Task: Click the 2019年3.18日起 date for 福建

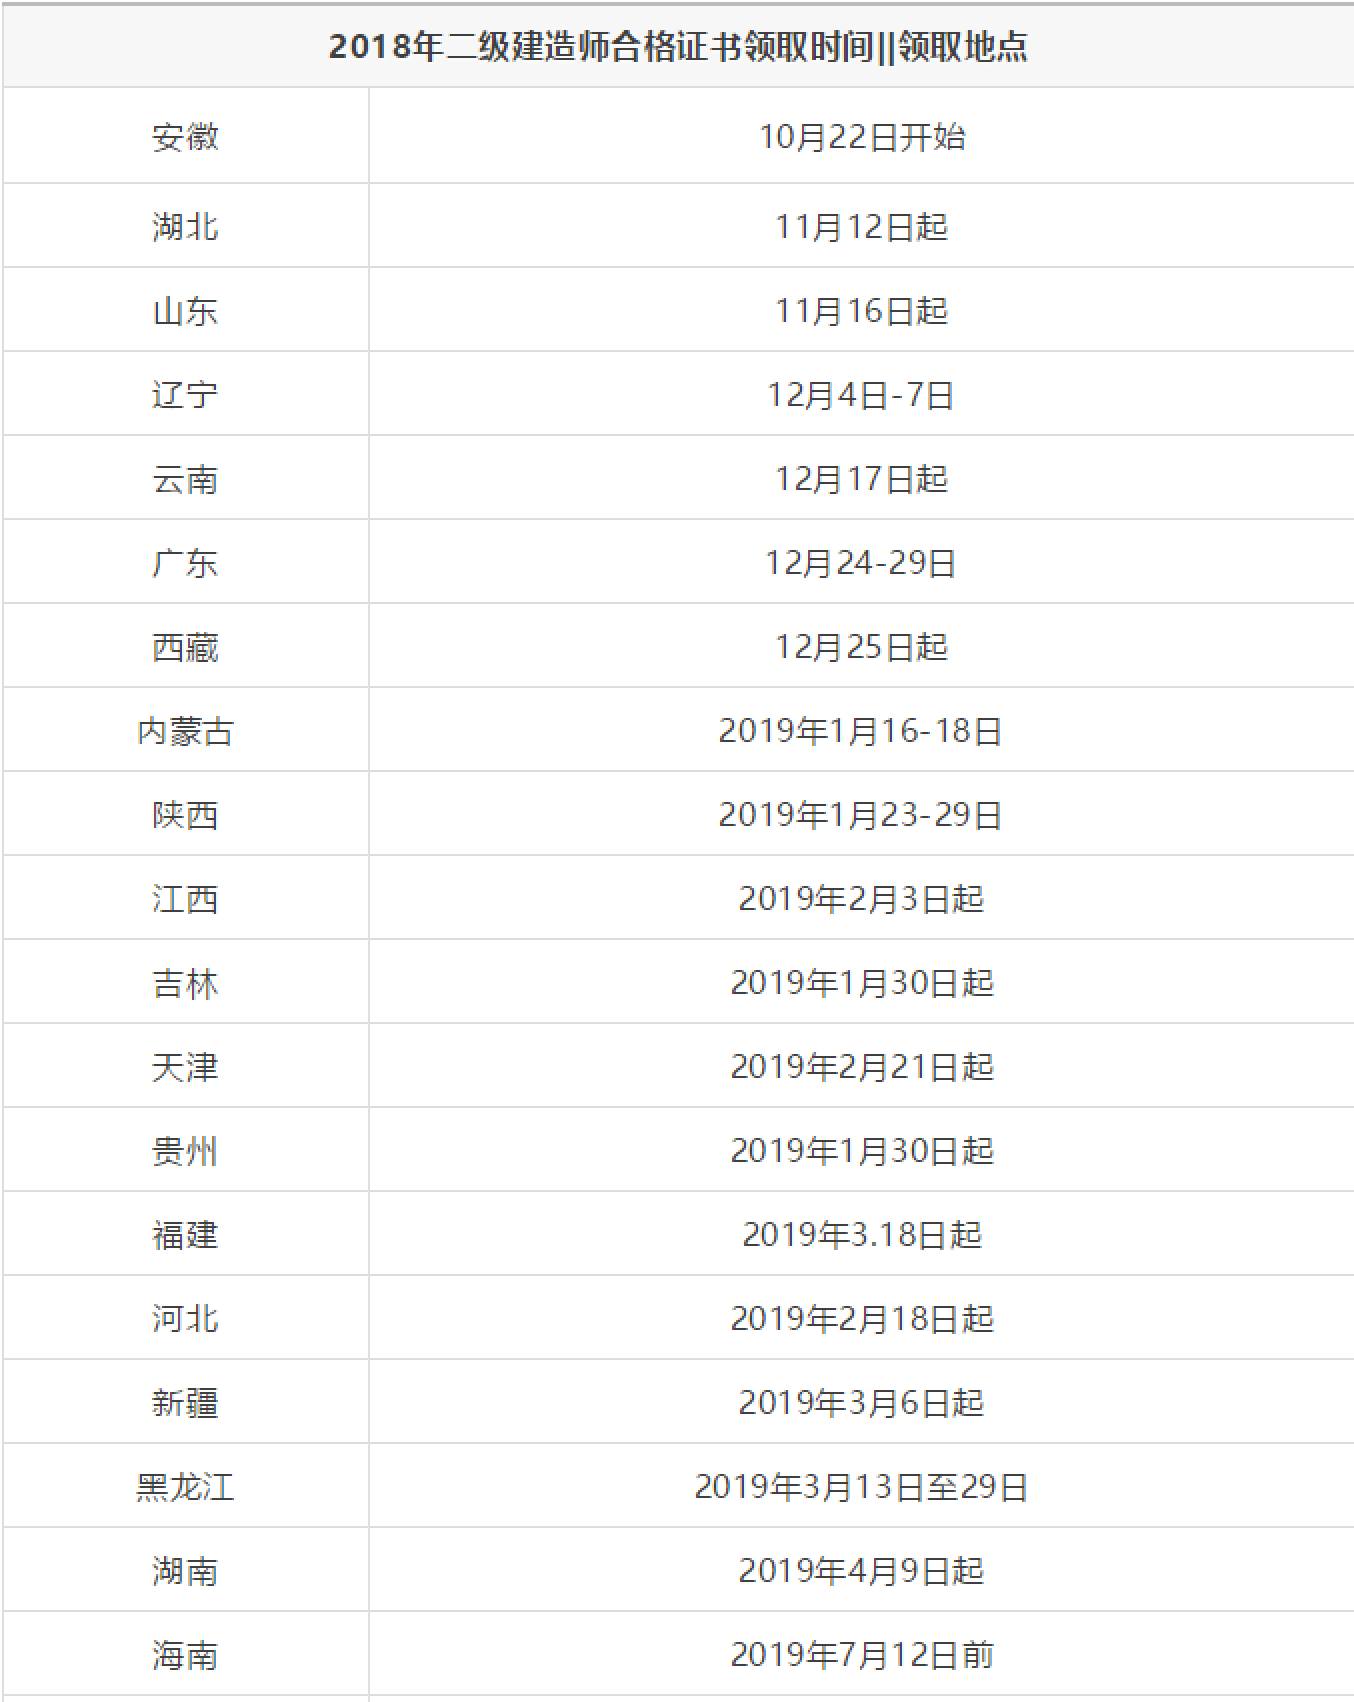Action: click(x=862, y=1234)
